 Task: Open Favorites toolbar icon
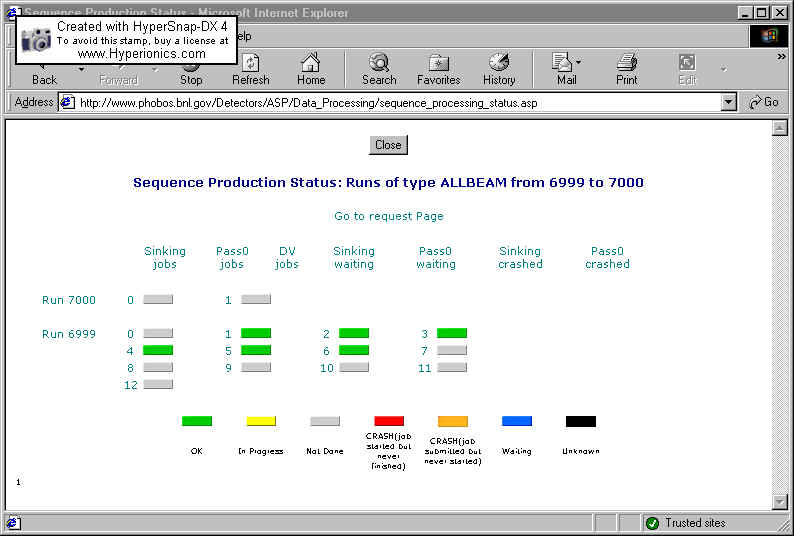tap(439, 70)
